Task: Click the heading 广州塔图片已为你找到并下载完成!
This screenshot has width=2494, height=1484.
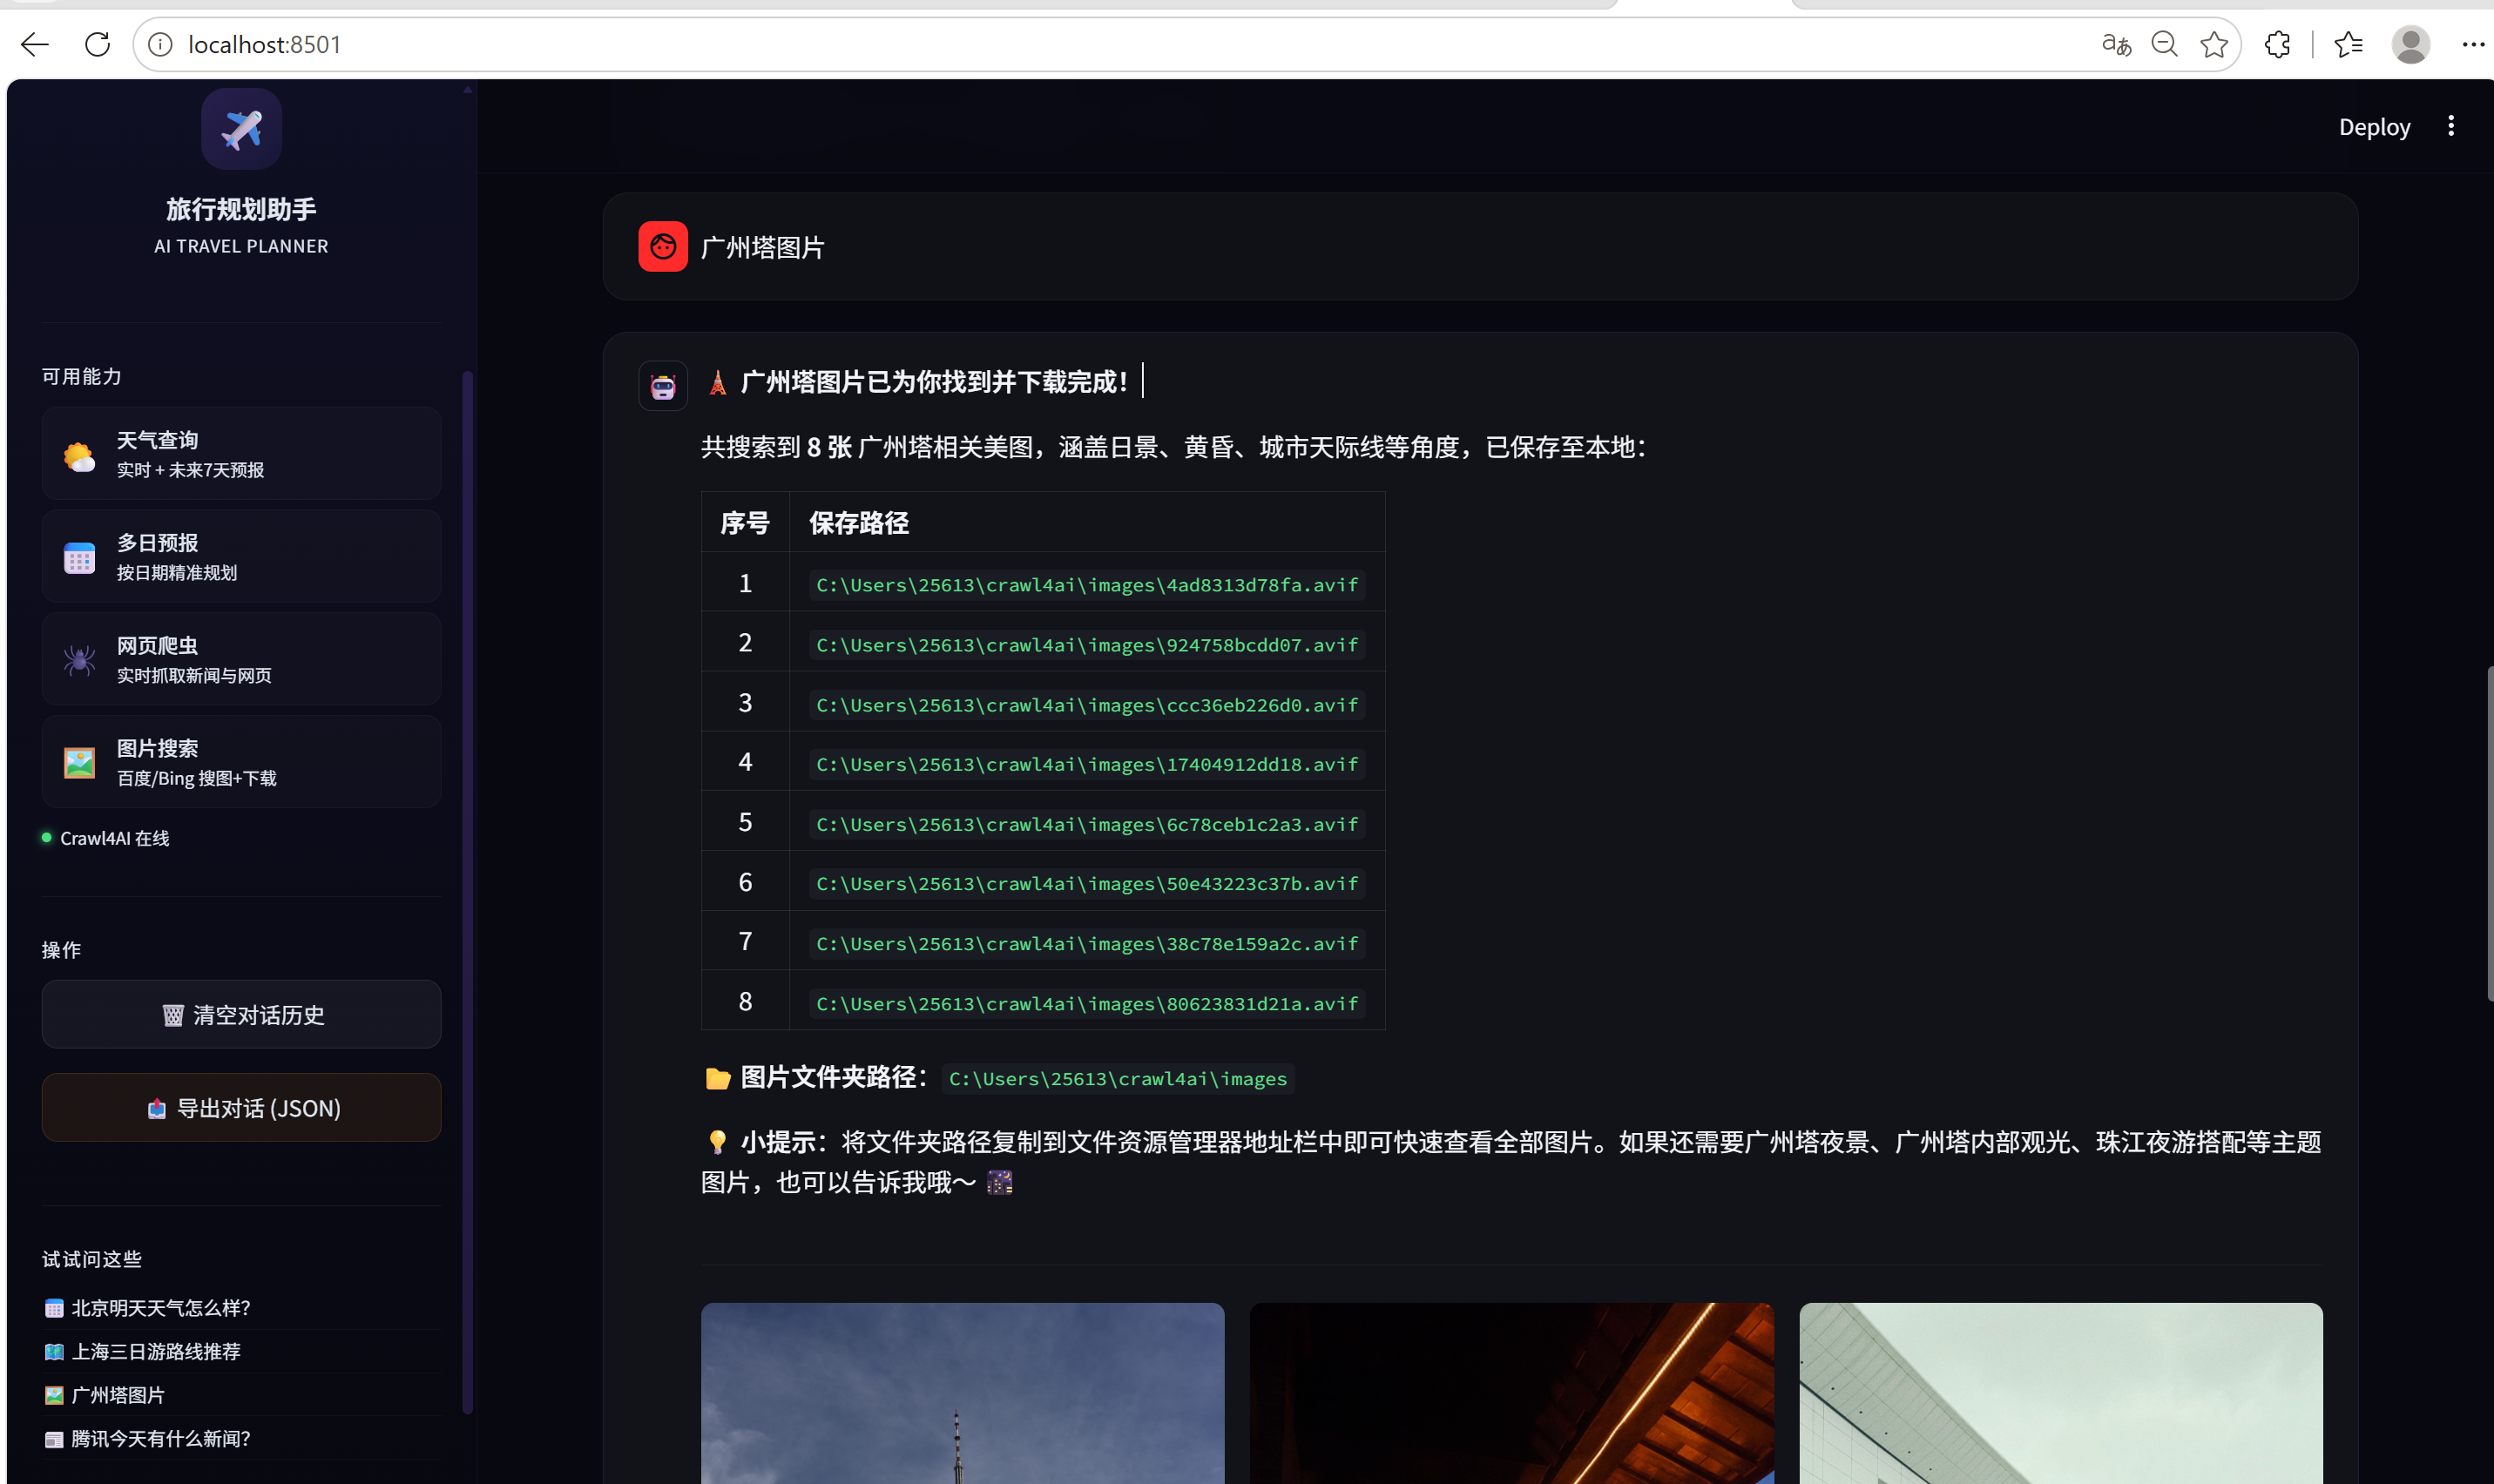Action: coord(934,382)
